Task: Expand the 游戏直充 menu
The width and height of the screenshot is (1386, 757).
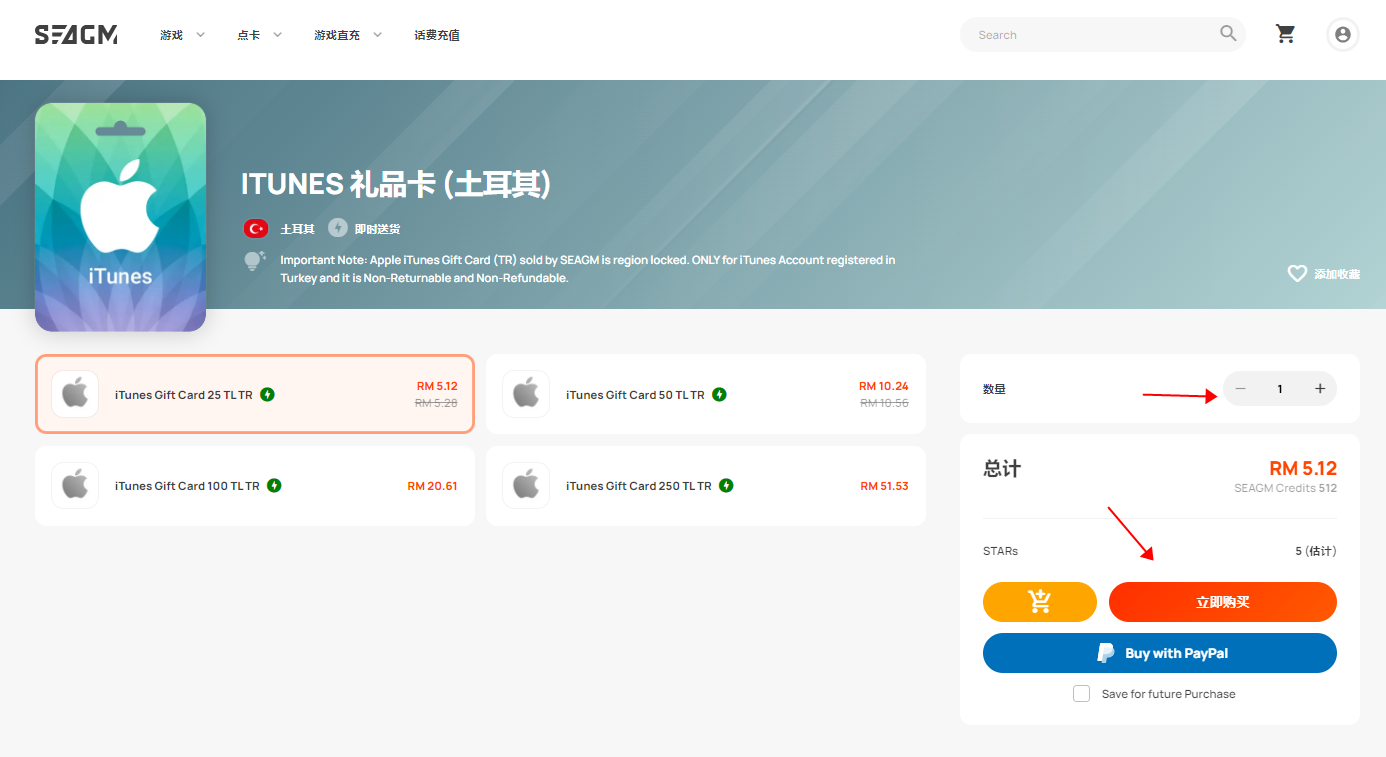Action: point(348,35)
